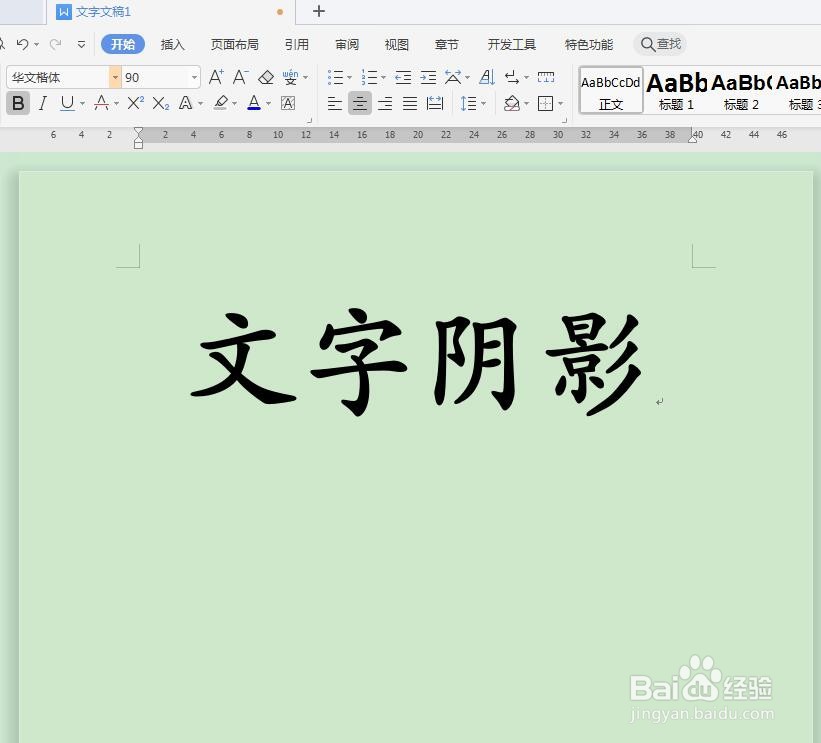This screenshot has height=743, width=821.
Task: Open font color dropdown arrow
Action: coord(268,104)
